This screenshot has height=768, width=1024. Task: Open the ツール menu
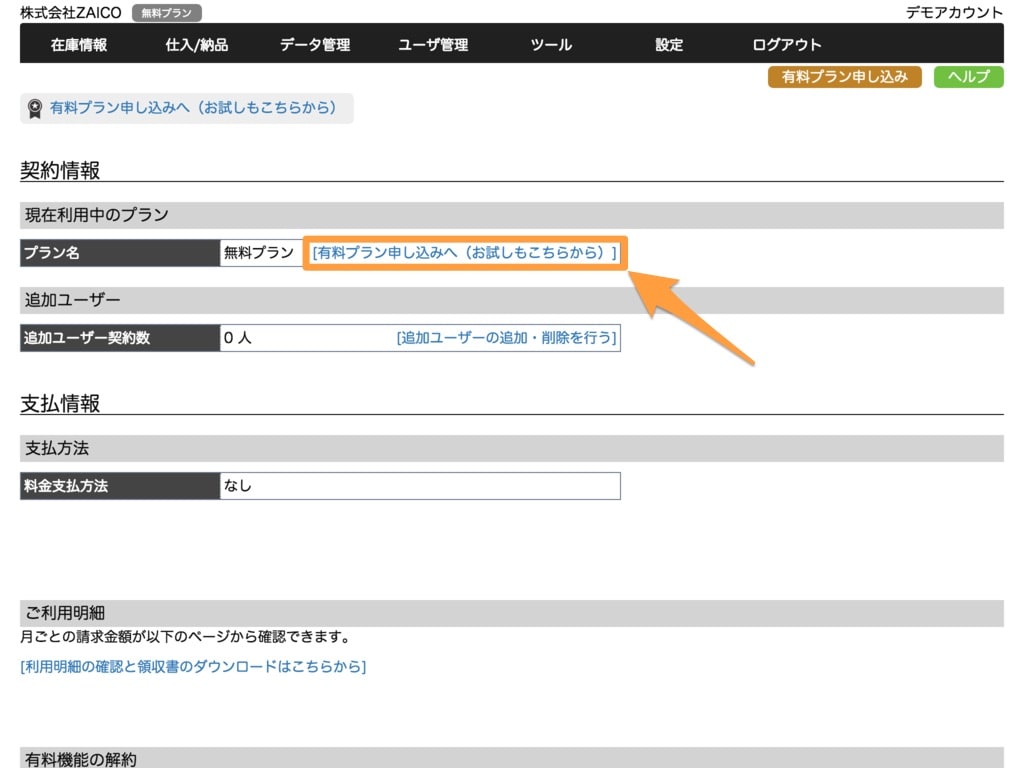(x=551, y=44)
